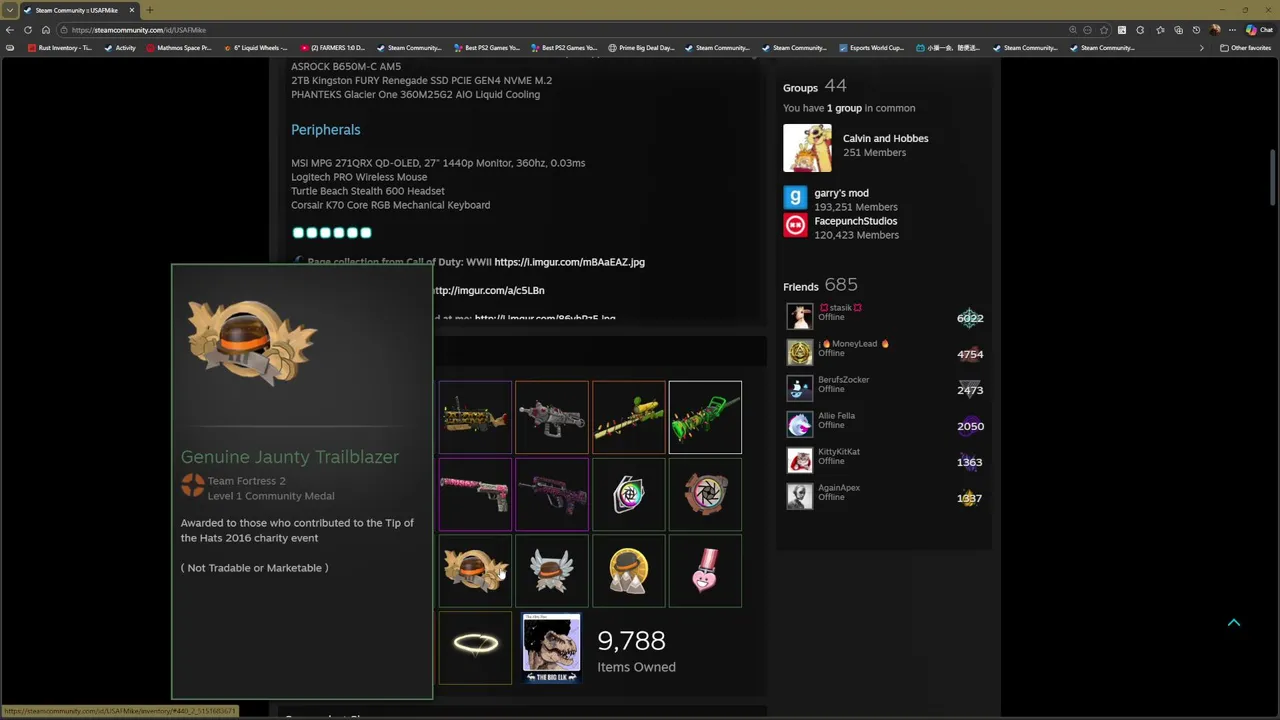Add this page to favorites star

[1104, 30]
